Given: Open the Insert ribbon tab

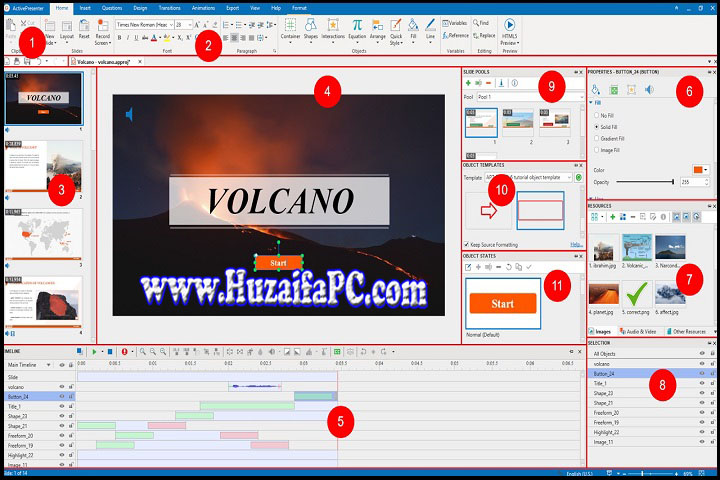Looking at the screenshot, I should [x=85, y=8].
